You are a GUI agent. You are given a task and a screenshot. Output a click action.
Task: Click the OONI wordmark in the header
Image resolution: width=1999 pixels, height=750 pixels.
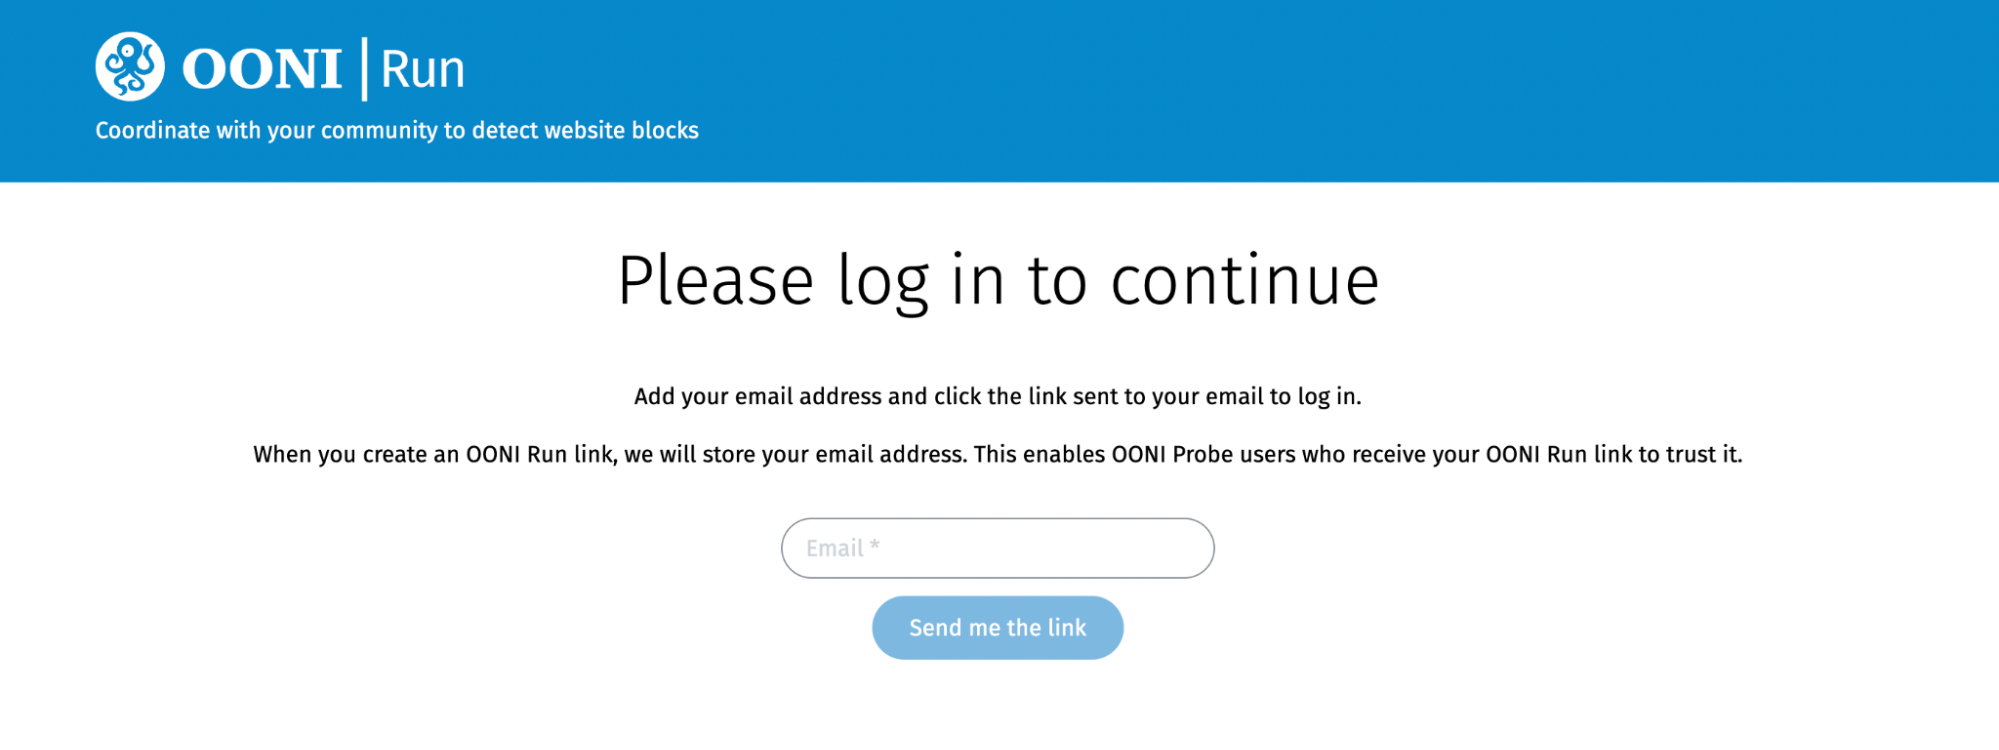pos(262,70)
